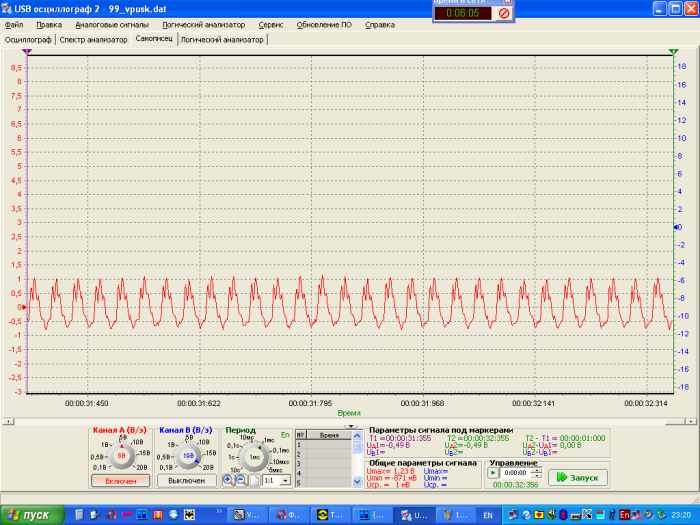Click the Channel A voltage knob

[x=121, y=456]
